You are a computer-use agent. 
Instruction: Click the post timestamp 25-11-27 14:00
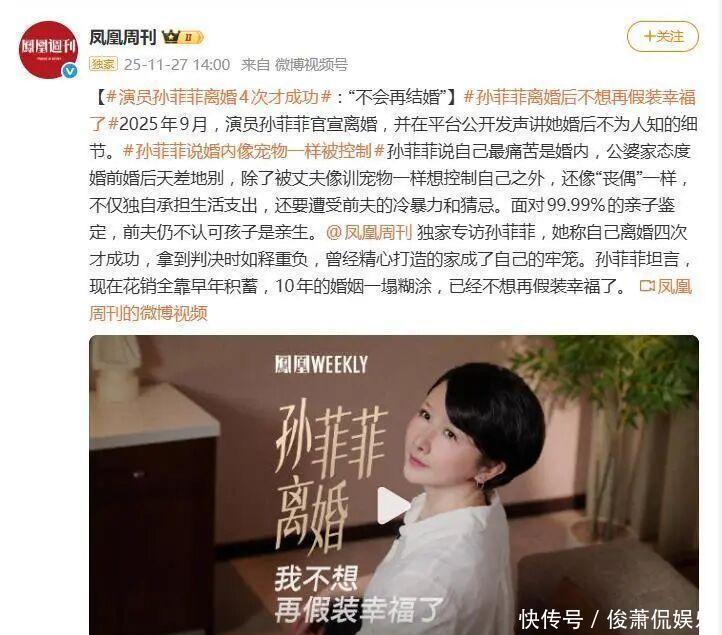[x=177, y=64]
